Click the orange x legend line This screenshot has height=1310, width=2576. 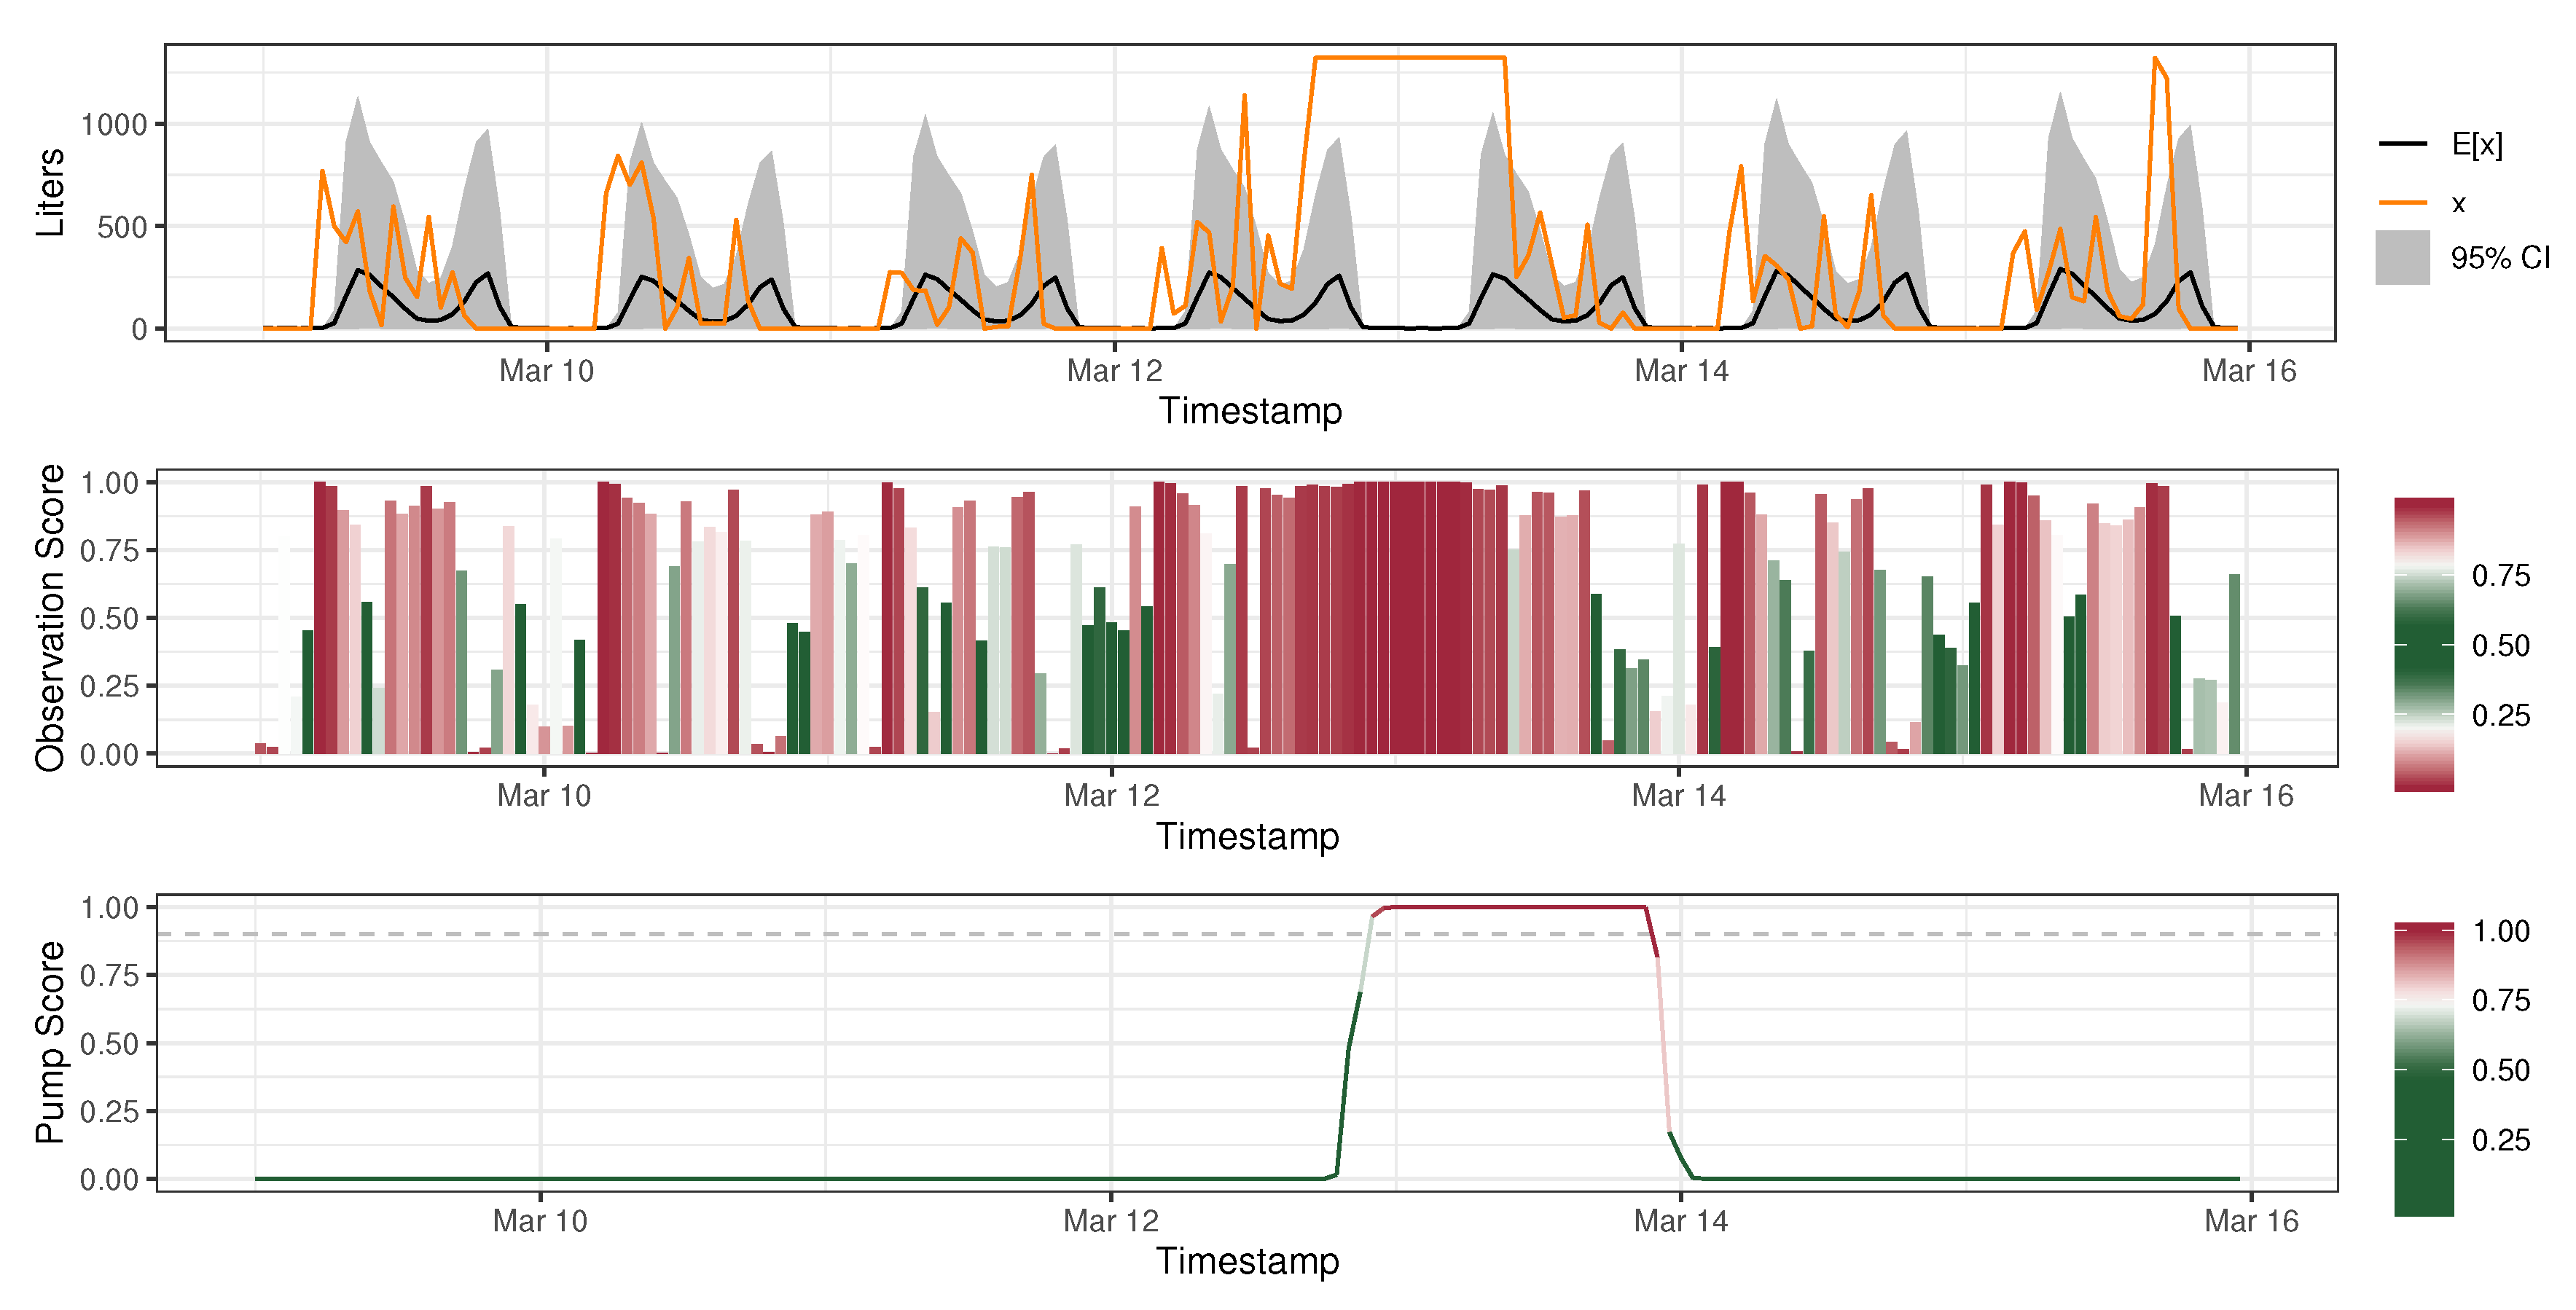point(2402,203)
